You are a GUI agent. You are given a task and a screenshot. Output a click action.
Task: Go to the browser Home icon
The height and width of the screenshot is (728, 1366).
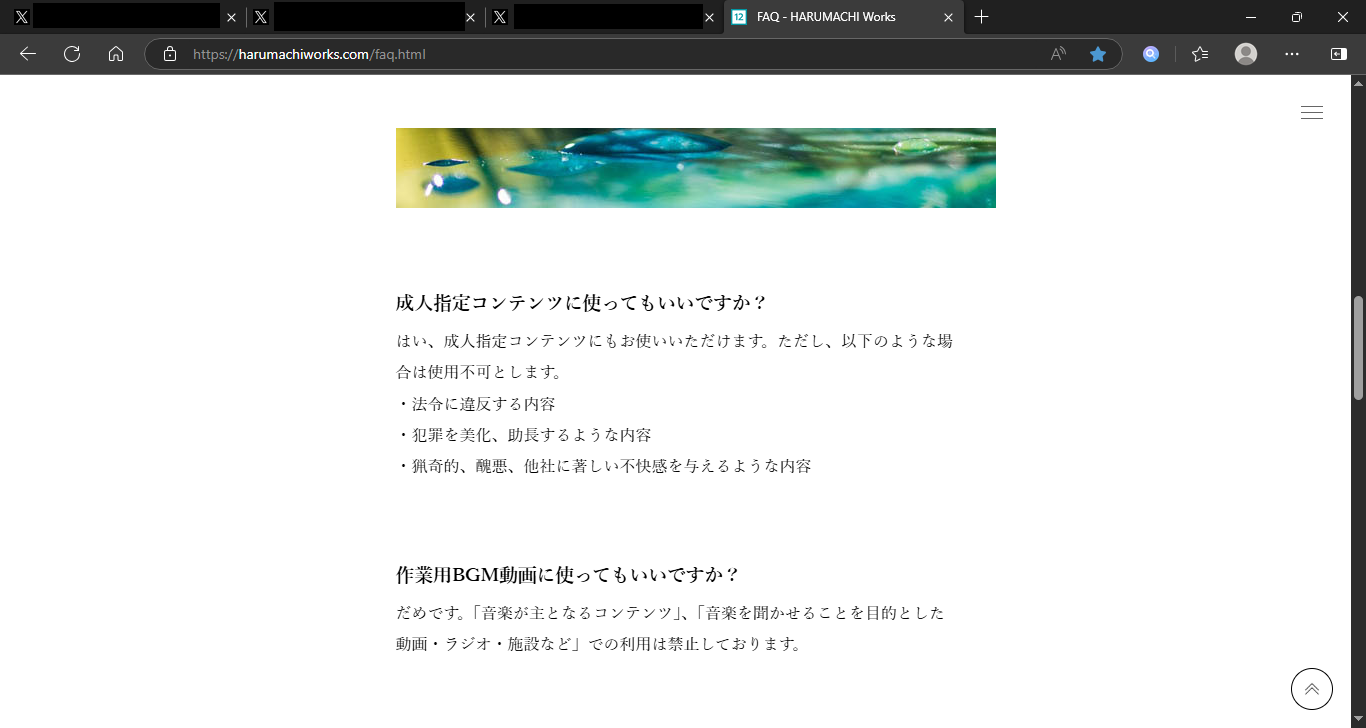tap(116, 54)
